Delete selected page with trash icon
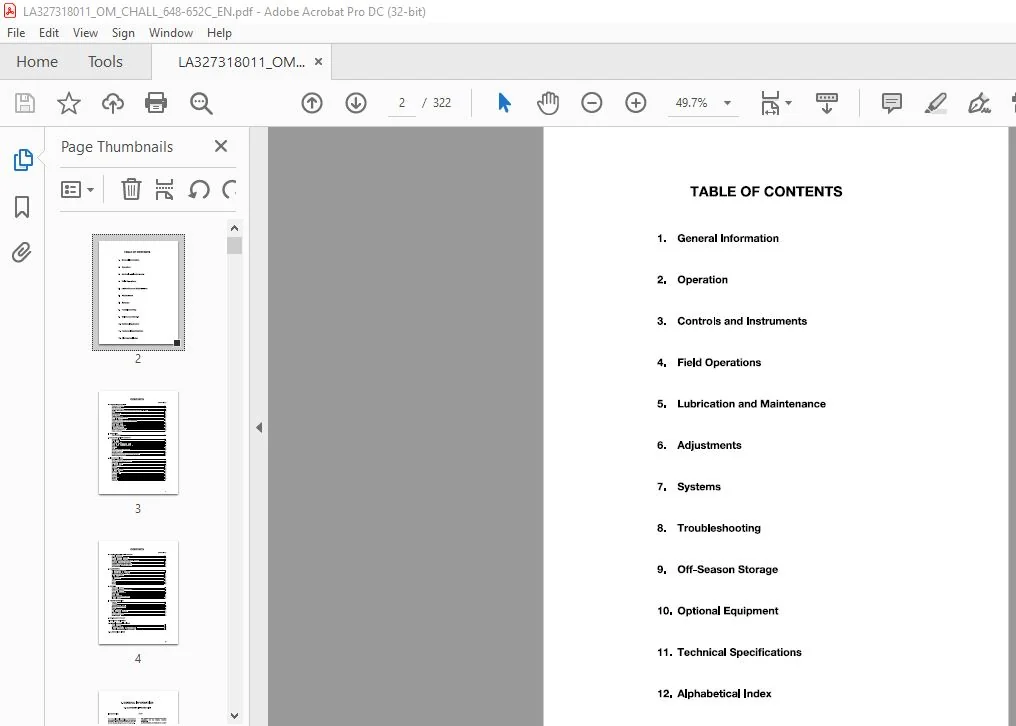 click(131, 189)
